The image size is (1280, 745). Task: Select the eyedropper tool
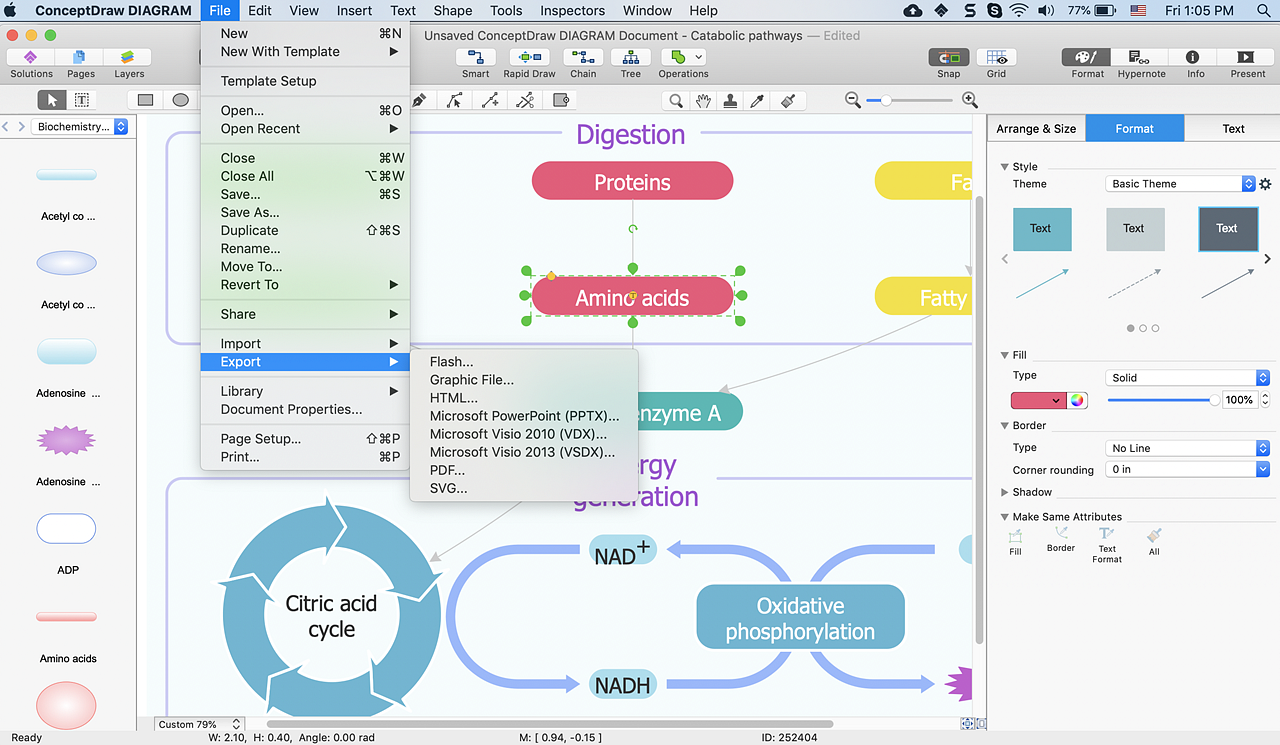758,100
